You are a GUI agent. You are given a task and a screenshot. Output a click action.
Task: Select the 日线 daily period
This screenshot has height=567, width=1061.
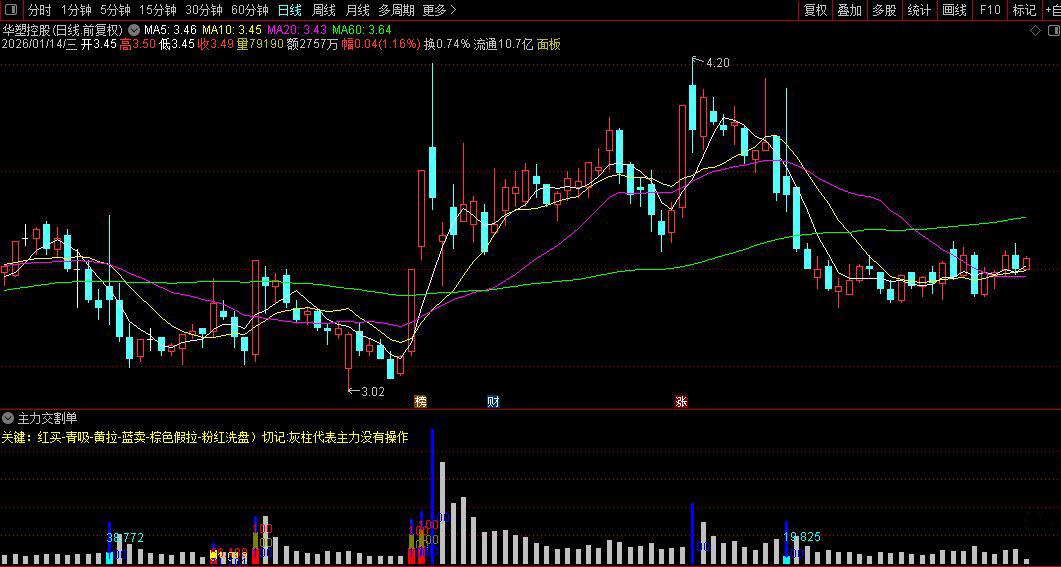pyautogui.click(x=290, y=10)
